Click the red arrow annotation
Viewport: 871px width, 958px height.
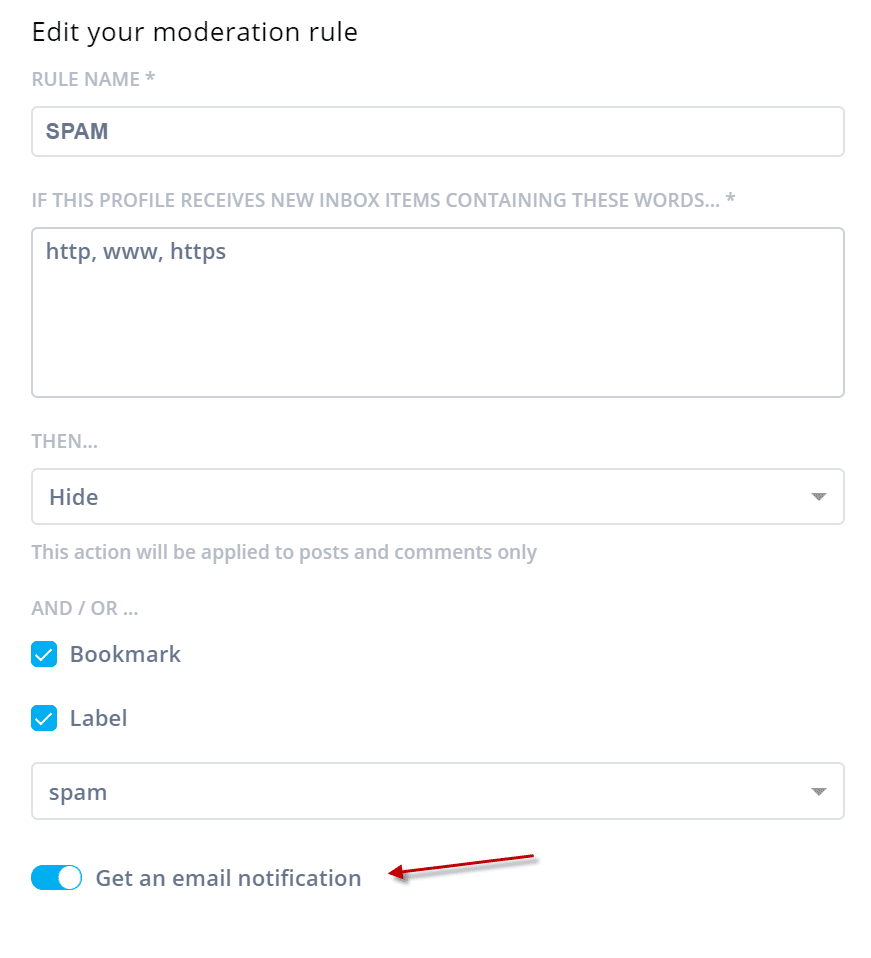coord(462,867)
